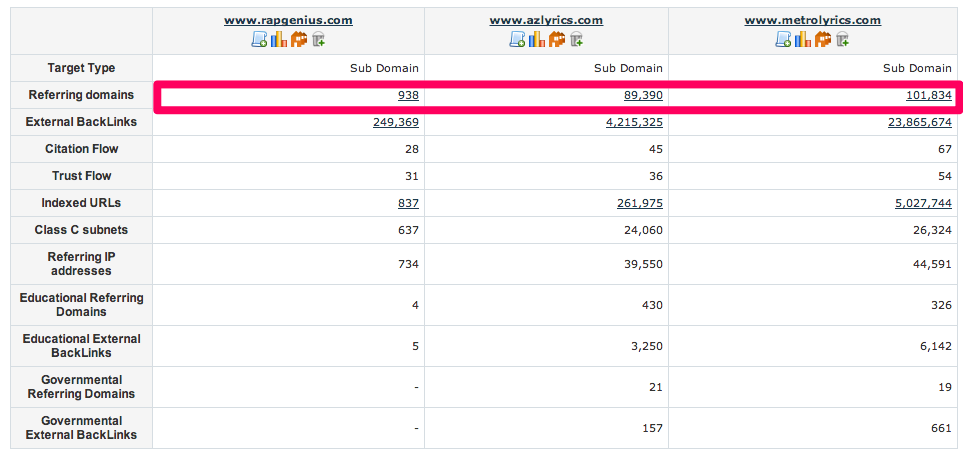Open the 5,027,744 indexed URLs link
This screenshot has height=459, width=963.
pos(923,203)
